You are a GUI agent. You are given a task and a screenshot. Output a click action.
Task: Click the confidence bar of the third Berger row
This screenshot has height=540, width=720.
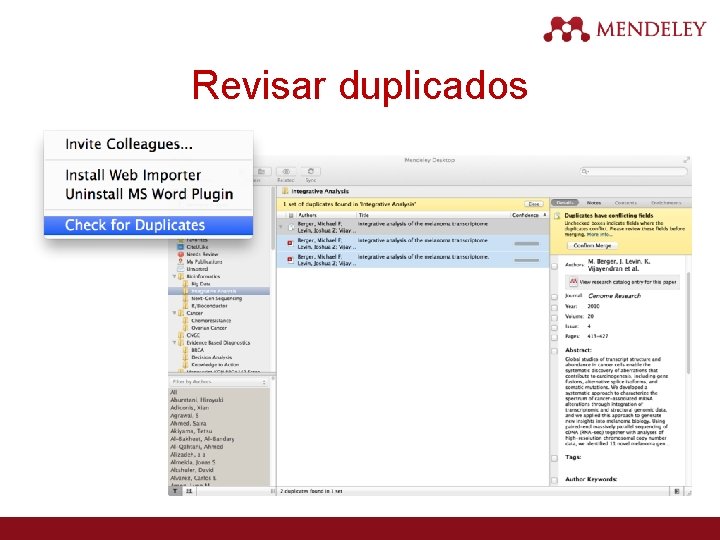(x=527, y=260)
